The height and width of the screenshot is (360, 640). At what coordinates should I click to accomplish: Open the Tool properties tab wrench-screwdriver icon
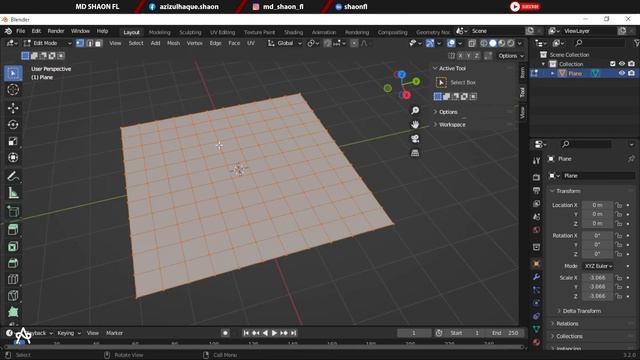coord(536,161)
